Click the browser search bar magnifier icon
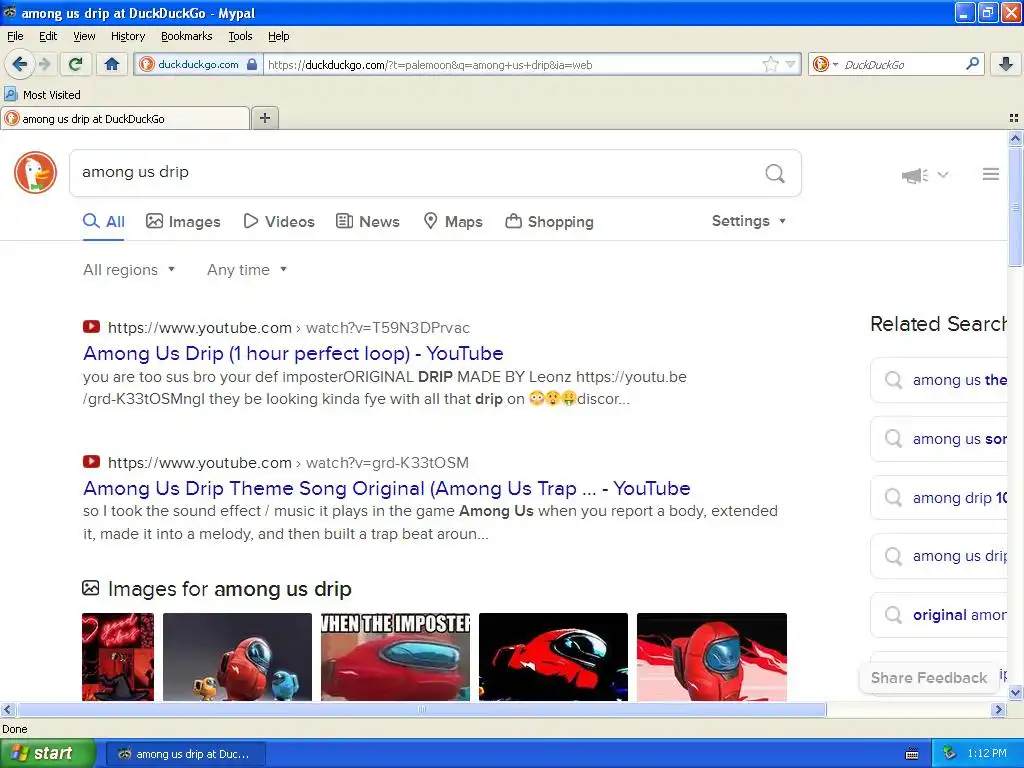Image resolution: width=1024 pixels, height=768 pixels. 972,64
